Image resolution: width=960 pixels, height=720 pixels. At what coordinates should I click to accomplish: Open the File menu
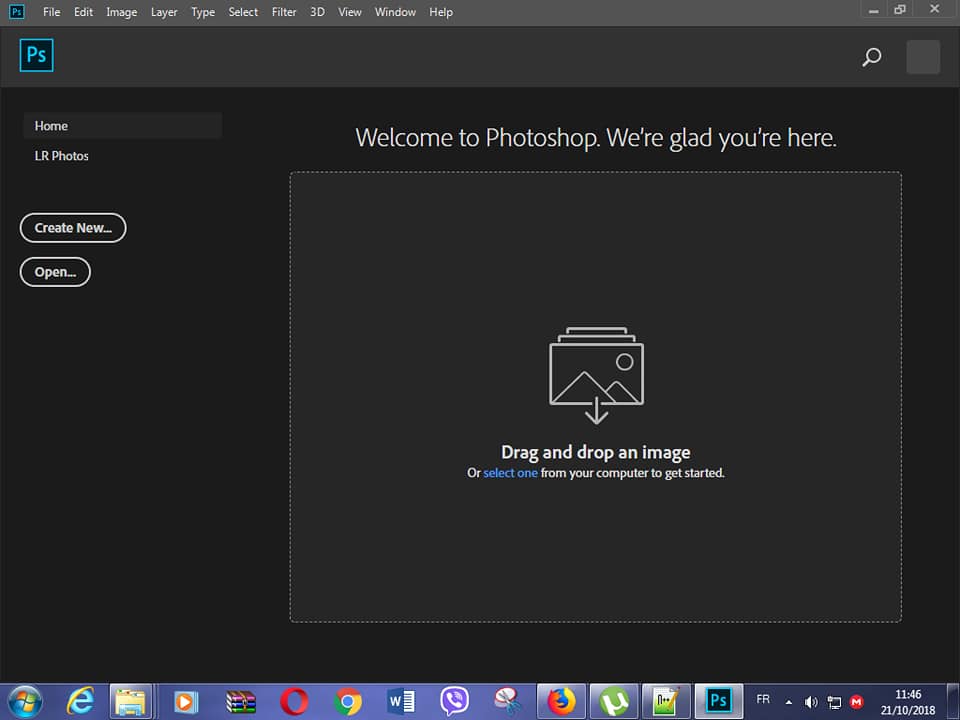(51, 12)
